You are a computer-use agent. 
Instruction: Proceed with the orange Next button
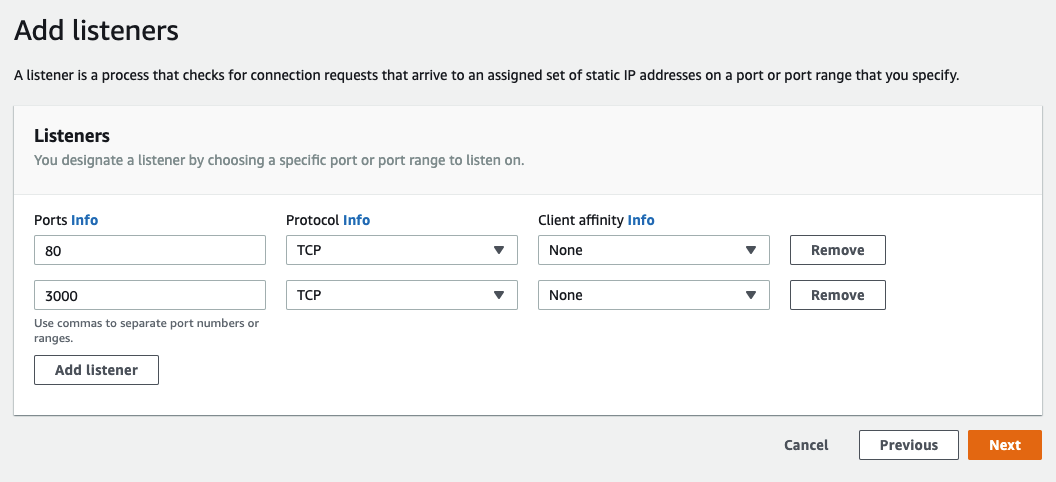pos(1004,445)
